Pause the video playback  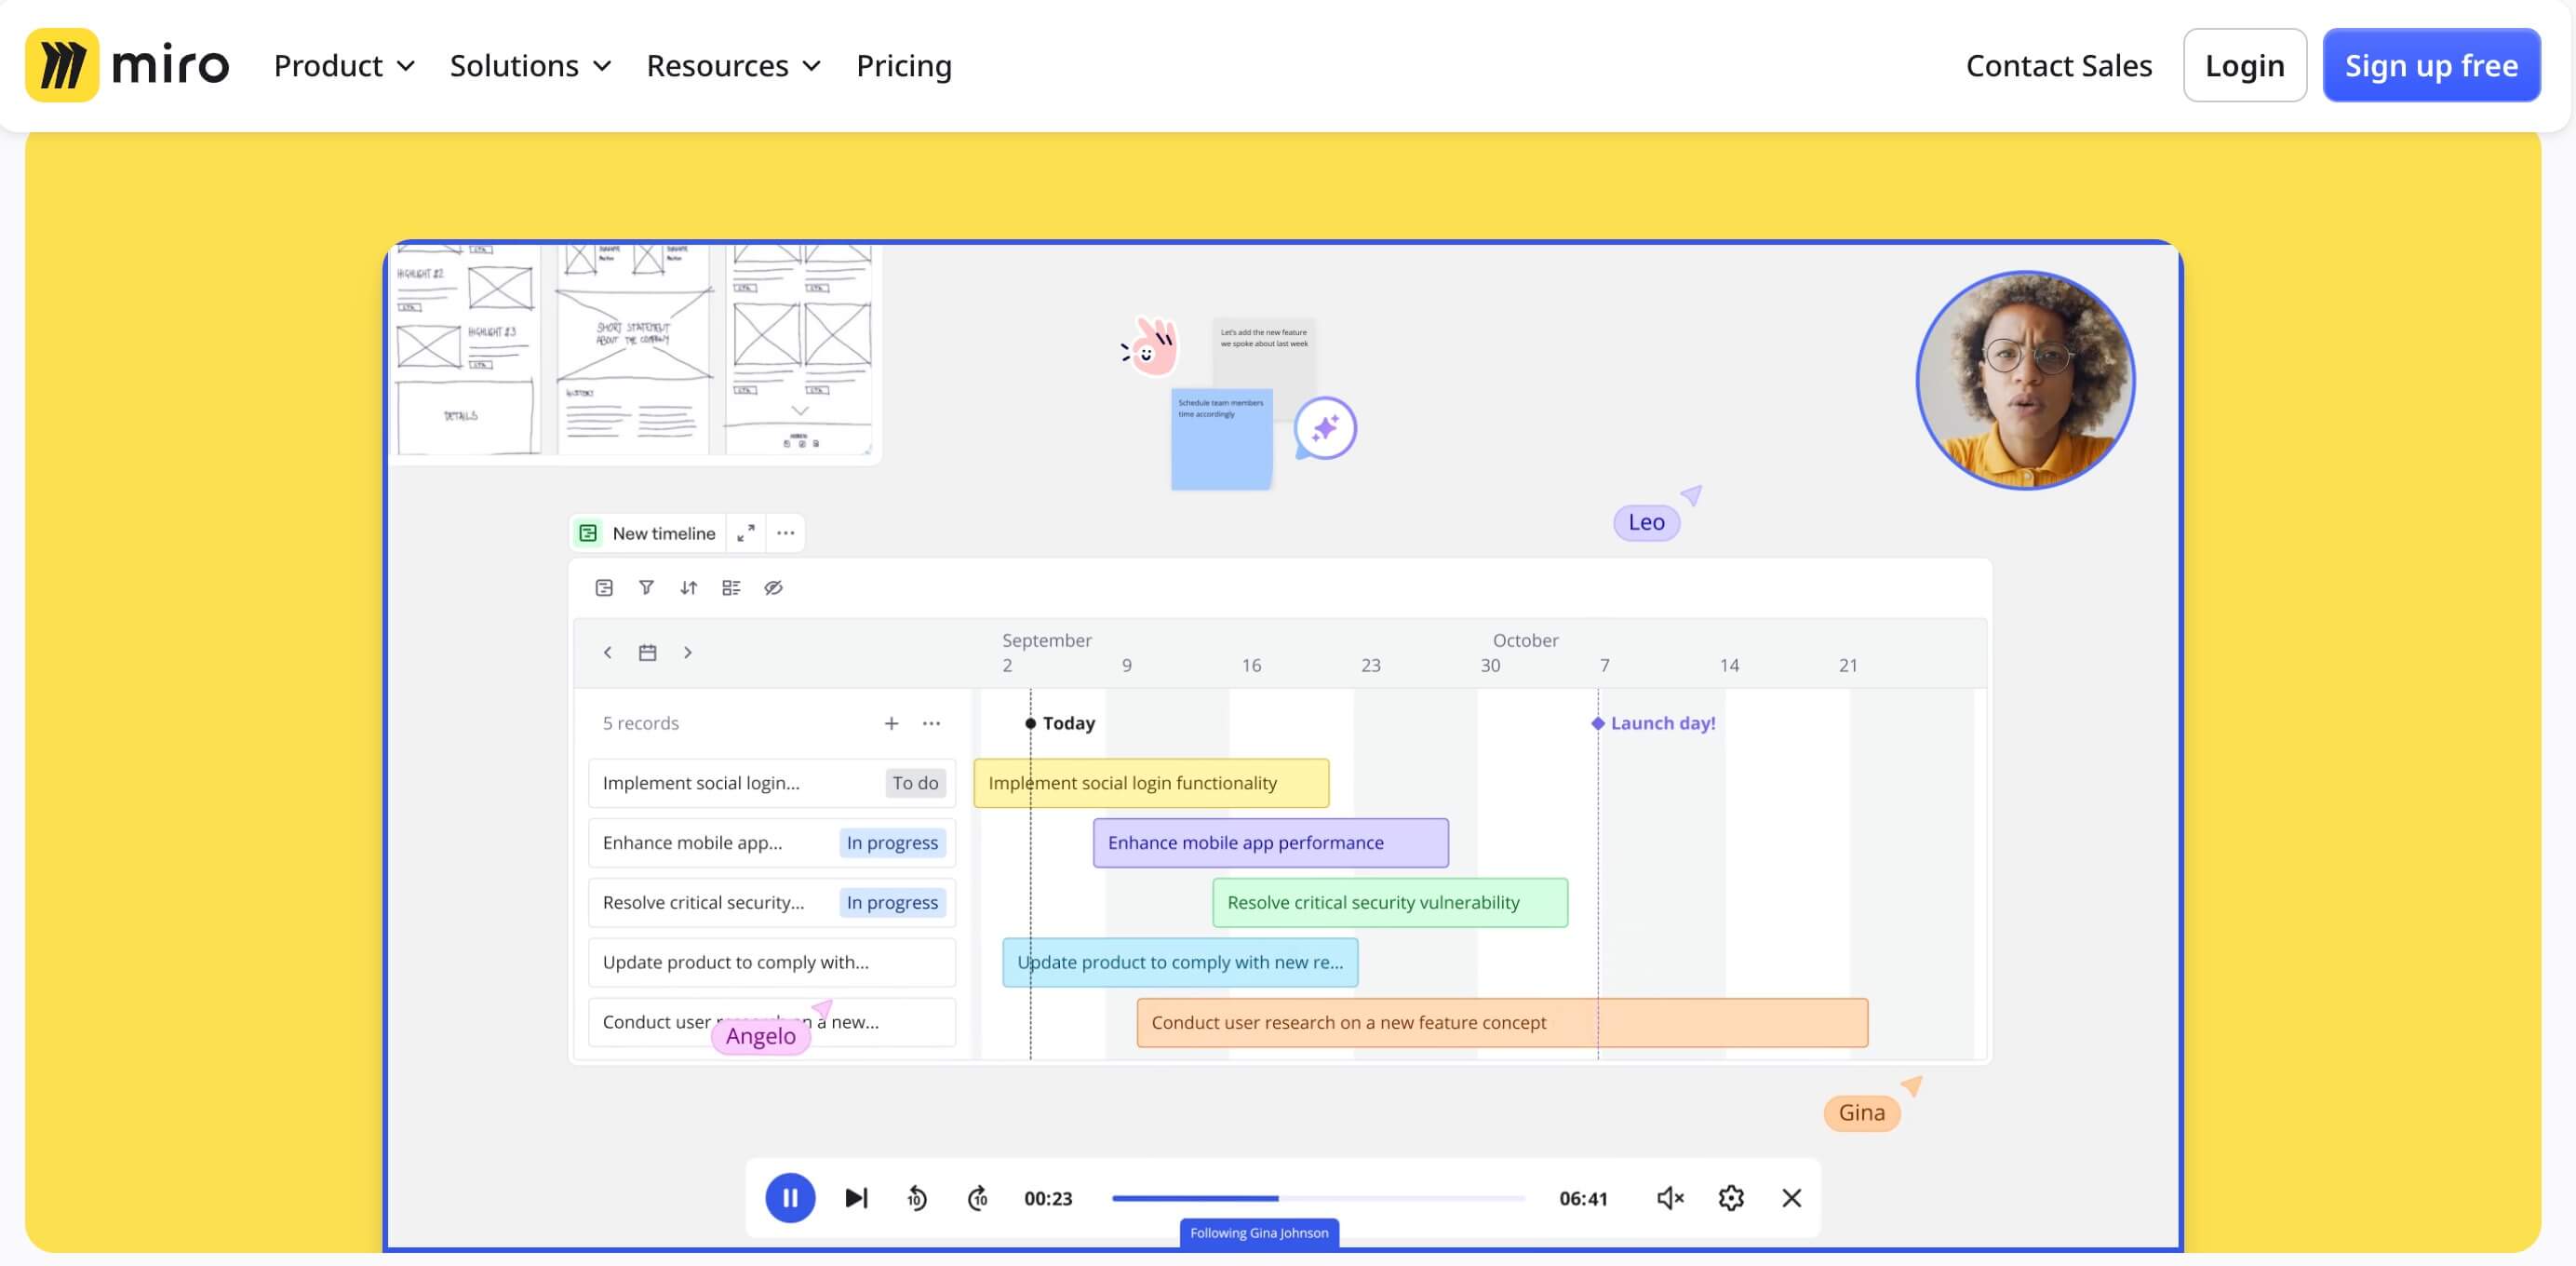pos(790,1197)
